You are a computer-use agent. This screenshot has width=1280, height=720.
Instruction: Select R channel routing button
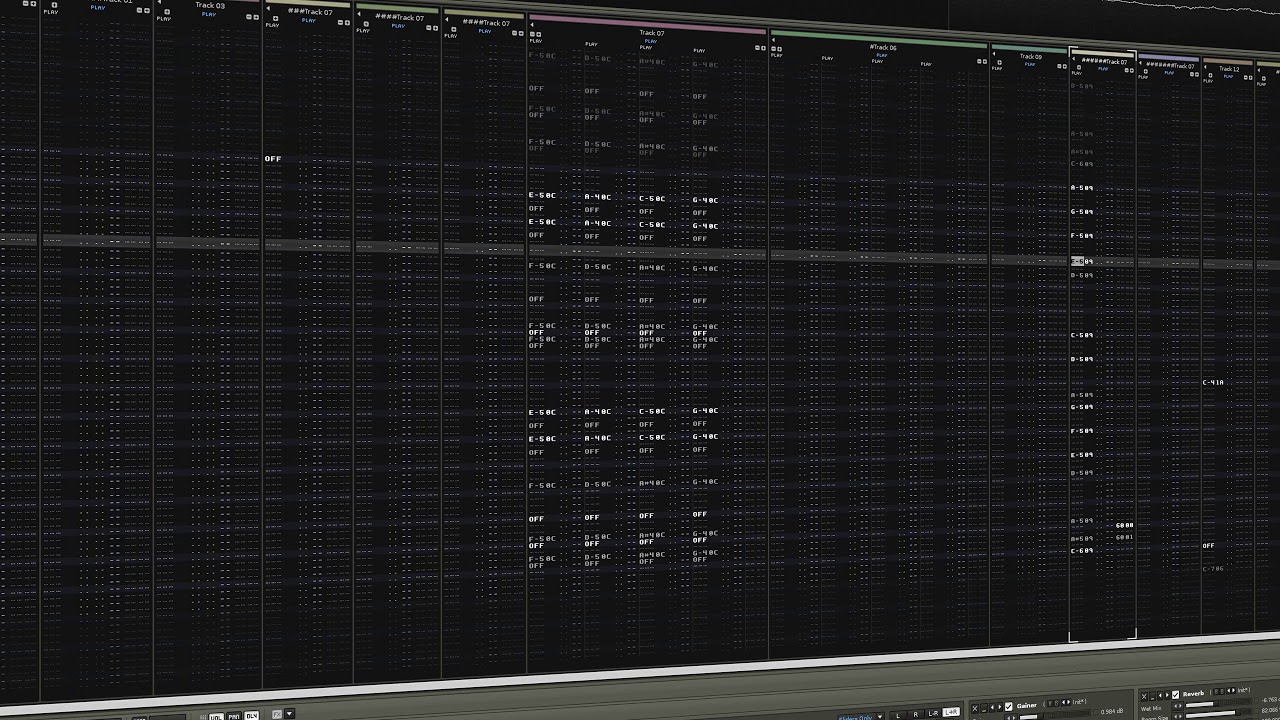[x=915, y=714]
